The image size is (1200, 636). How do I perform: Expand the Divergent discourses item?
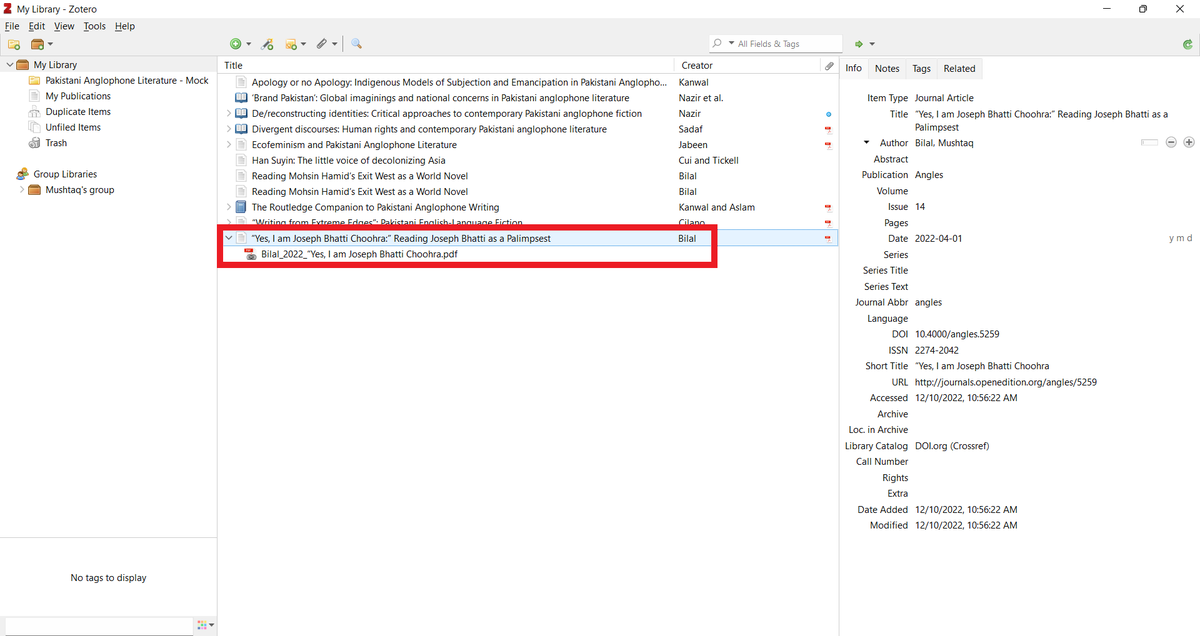point(229,129)
